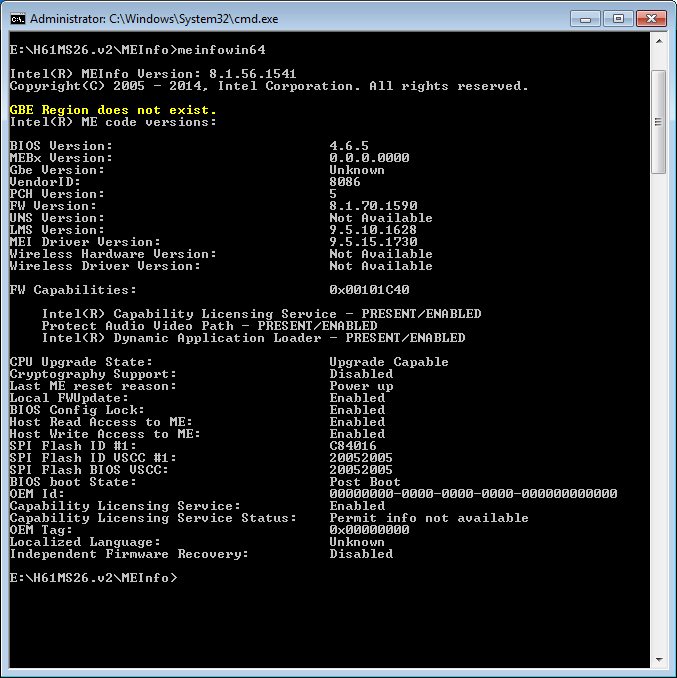
Task: Click the MEInfo version '8.1.56.1541'
Action: (x=252, y=74)
